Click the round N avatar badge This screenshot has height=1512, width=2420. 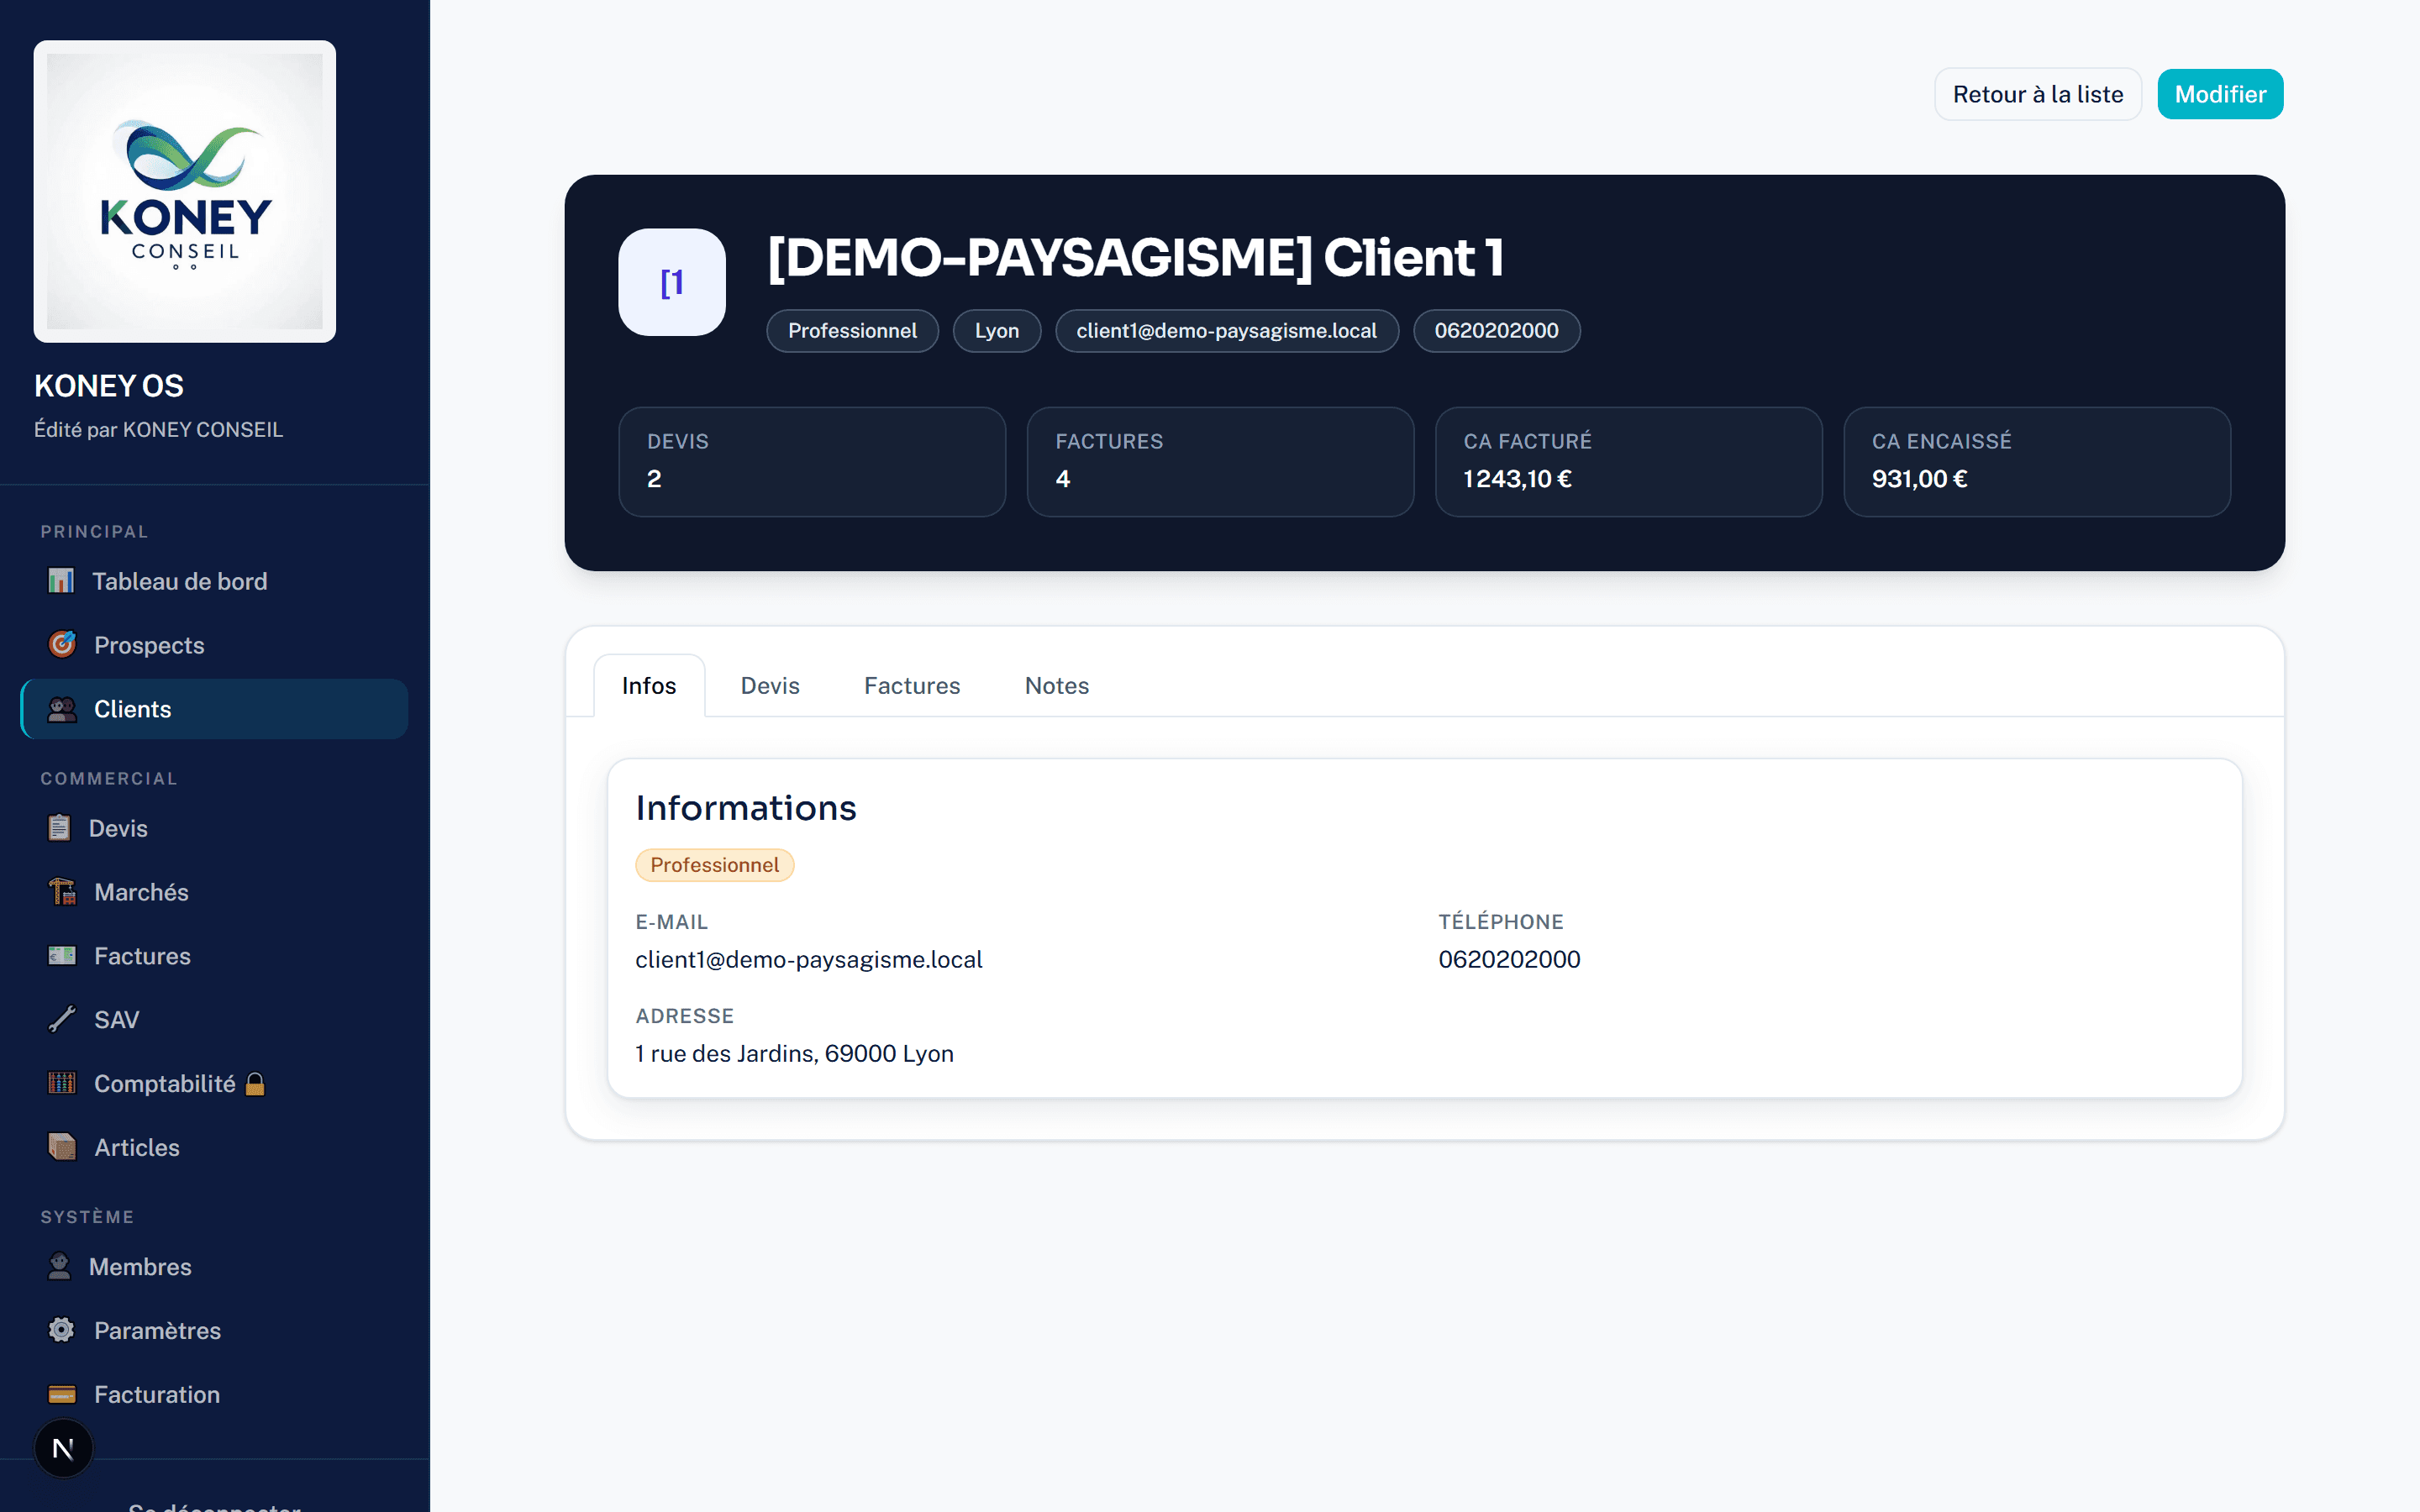pos(63,1448)
